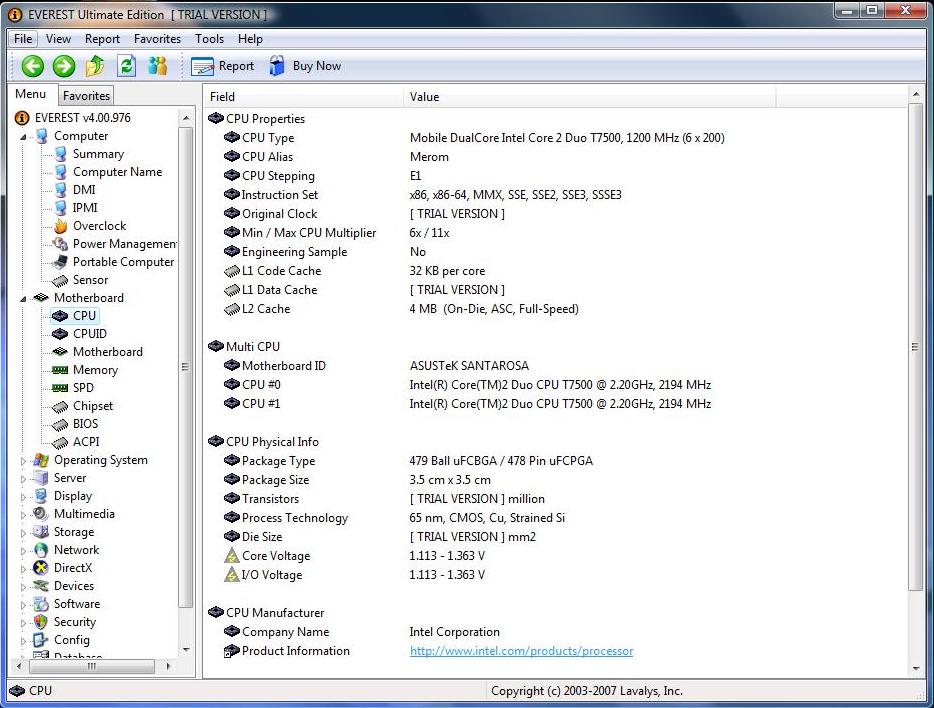
Task: Click the main list scroll down arrow
Action: tap(916, 669)
